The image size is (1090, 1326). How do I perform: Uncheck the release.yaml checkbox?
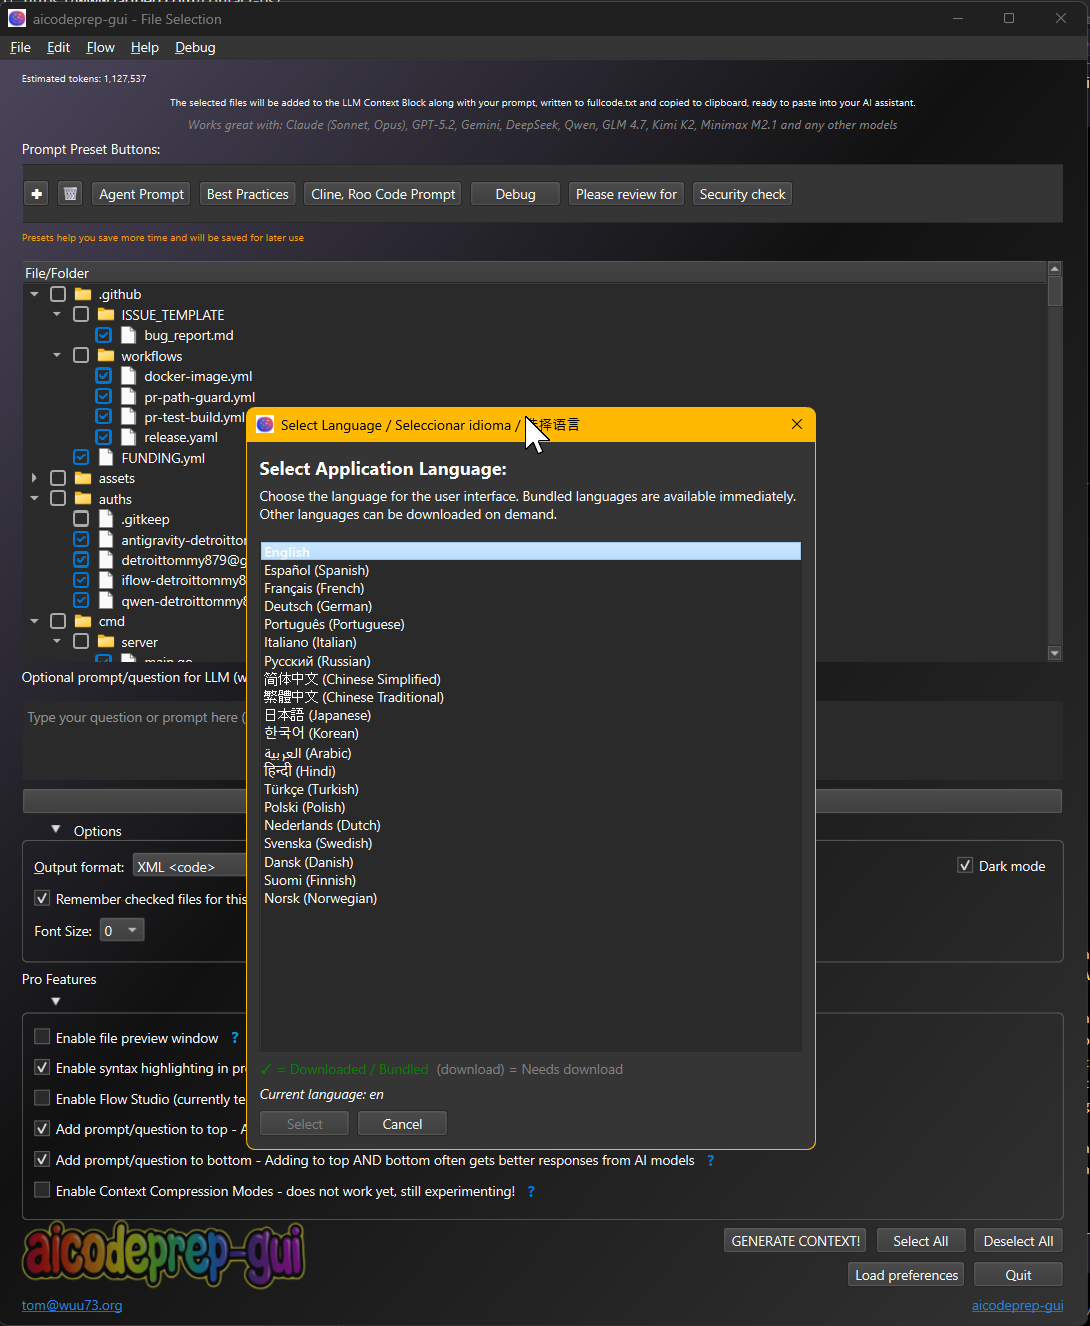(104, 437)
